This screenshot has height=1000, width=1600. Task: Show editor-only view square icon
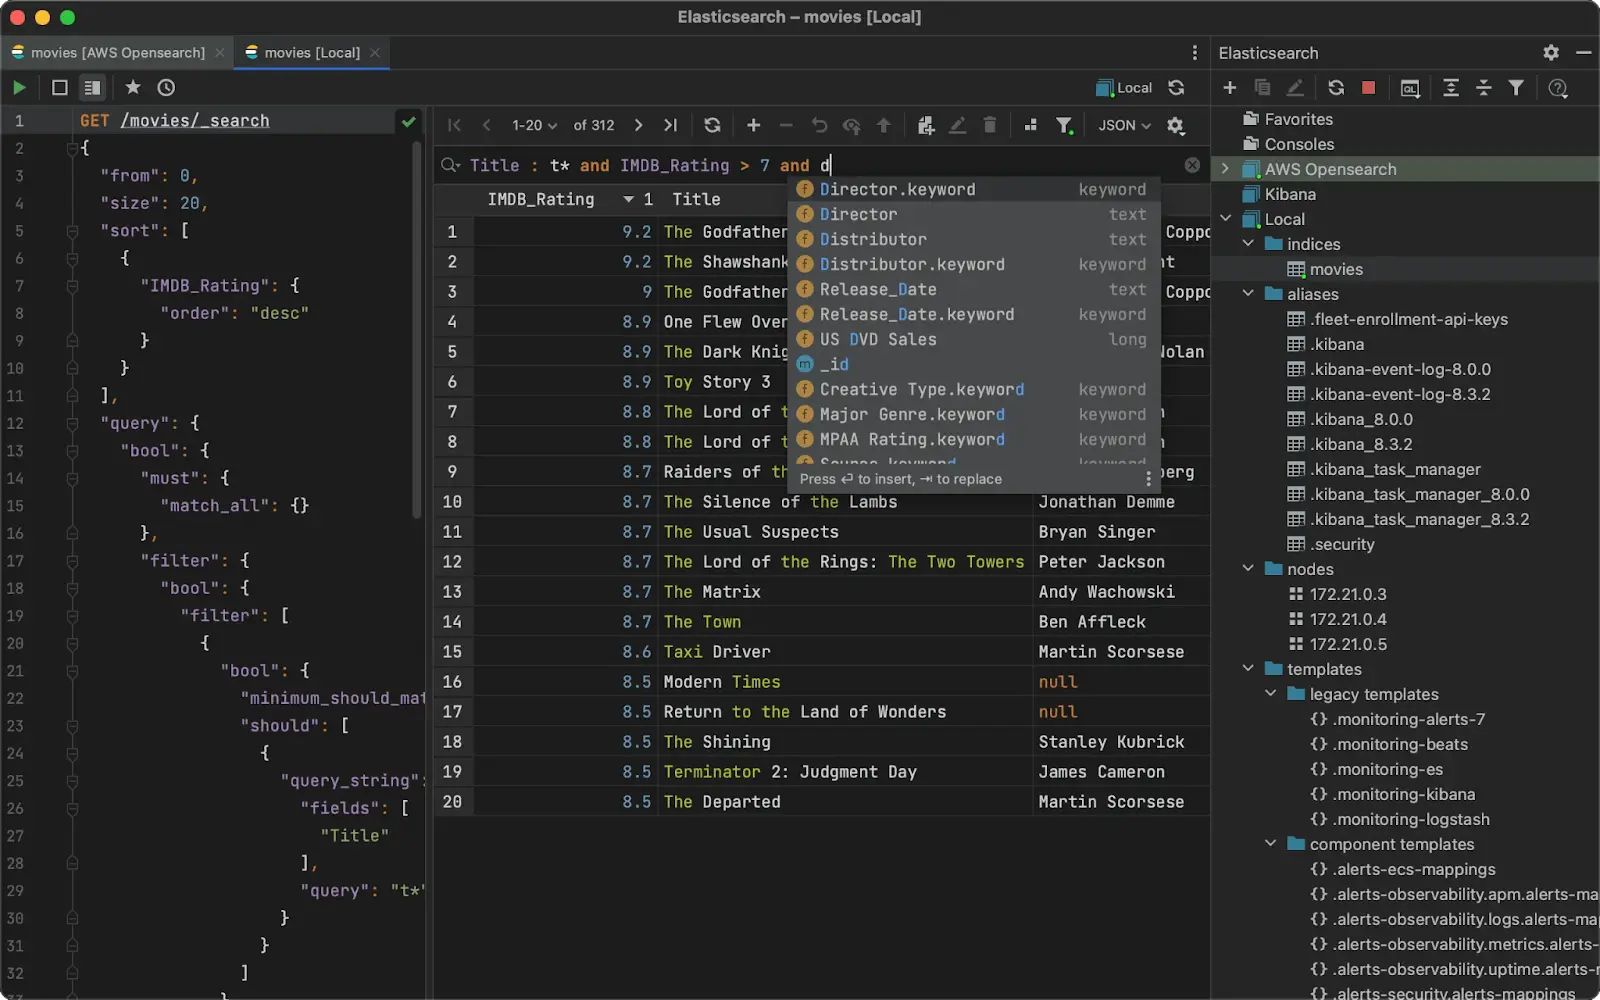pyautogui.click(x=60, y=88)
